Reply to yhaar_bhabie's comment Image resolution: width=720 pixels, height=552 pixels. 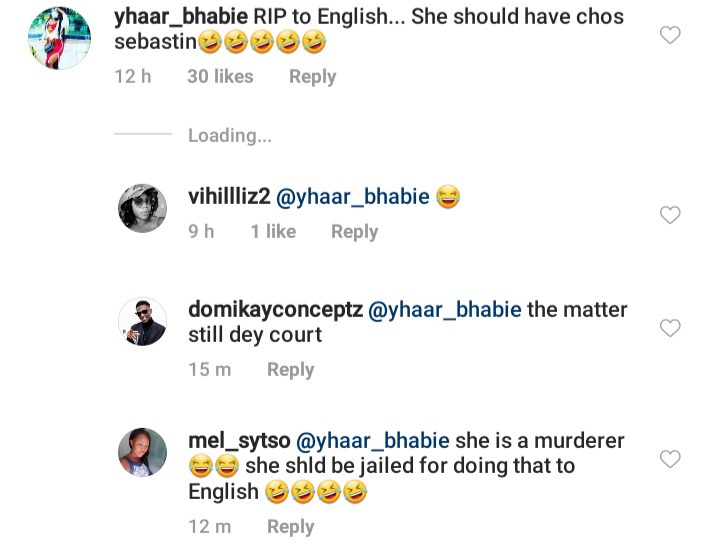312,77
